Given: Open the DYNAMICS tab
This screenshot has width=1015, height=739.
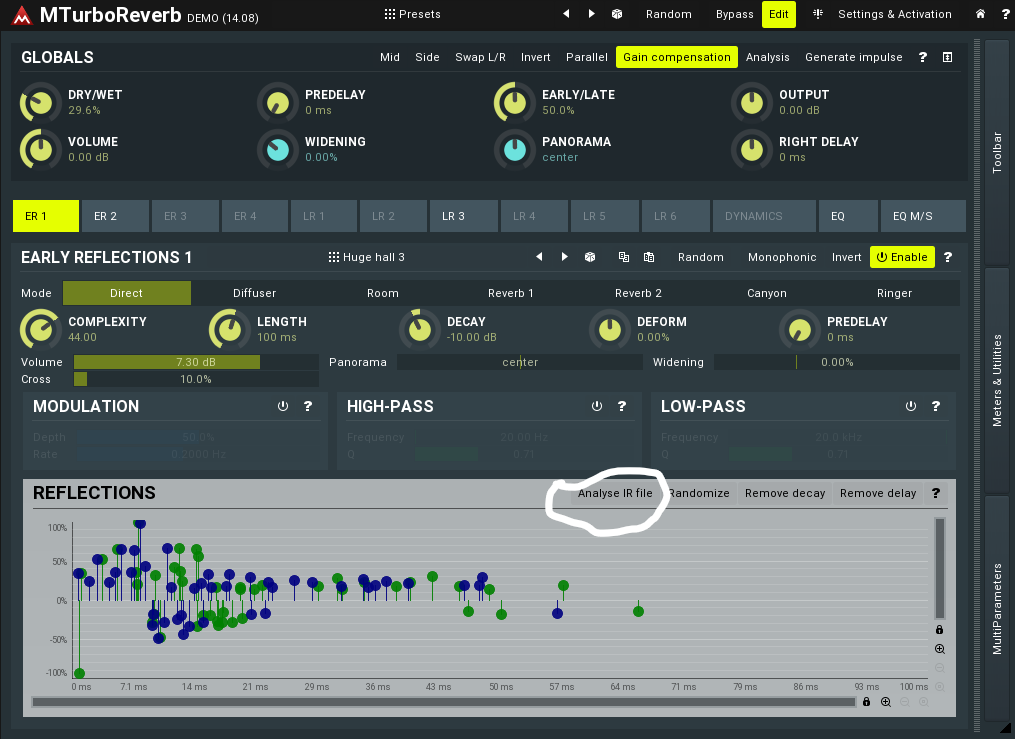Looking at the screenshot, I should [764, 216].
